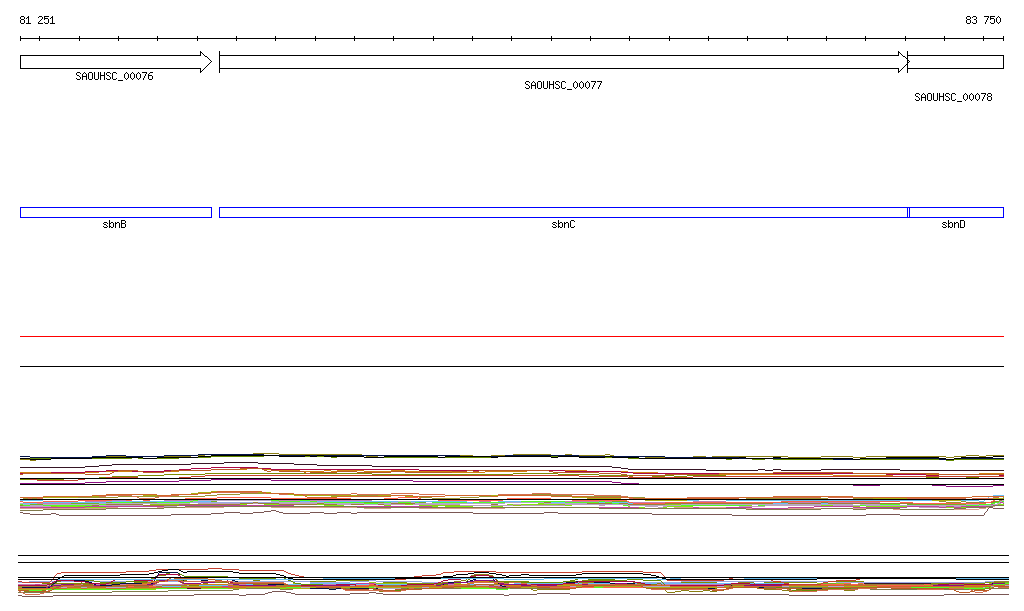Click the rightmost tick of the ruler
Image resolution: width=1024 pixels, height=611 pixels.
[1003, 39]
